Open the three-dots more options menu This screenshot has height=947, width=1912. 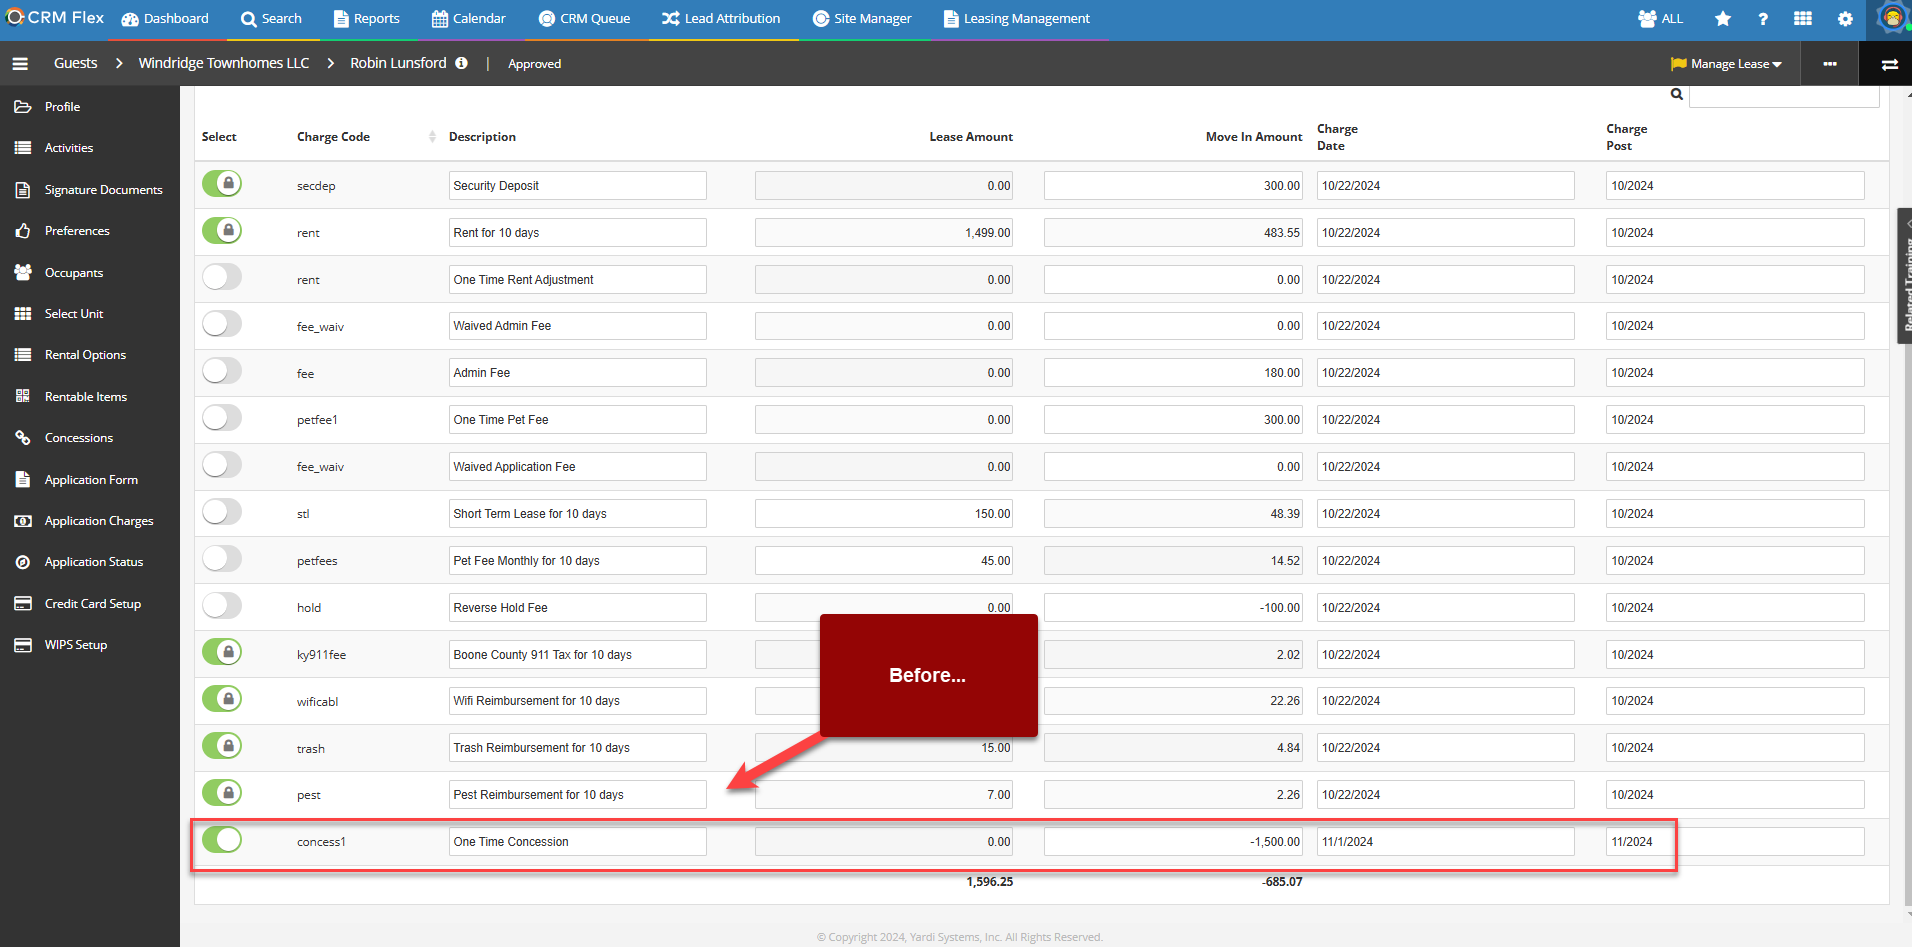(x=1830, y=64)
